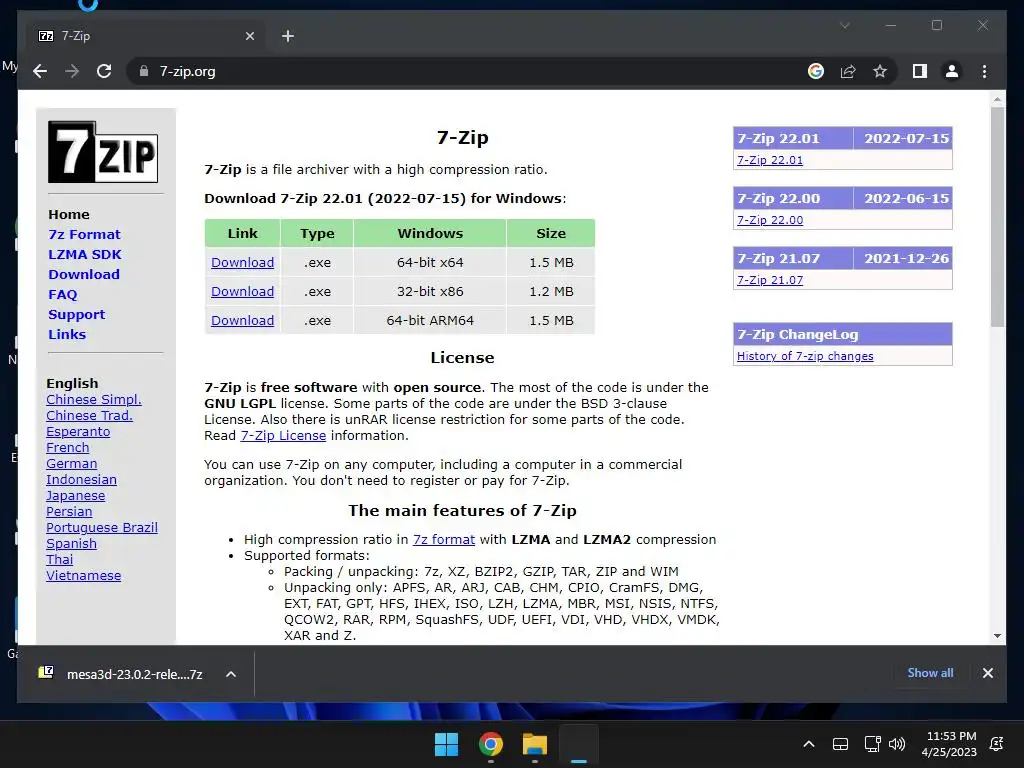The image size is (1024, 768).
Task: Click the touch keyboard tray icon
Action: click(840, 744)
